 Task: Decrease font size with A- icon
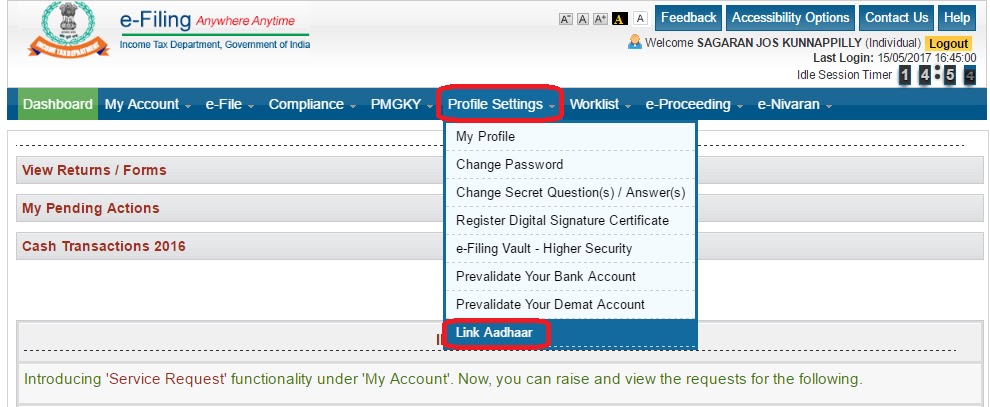tap(566, 19)
